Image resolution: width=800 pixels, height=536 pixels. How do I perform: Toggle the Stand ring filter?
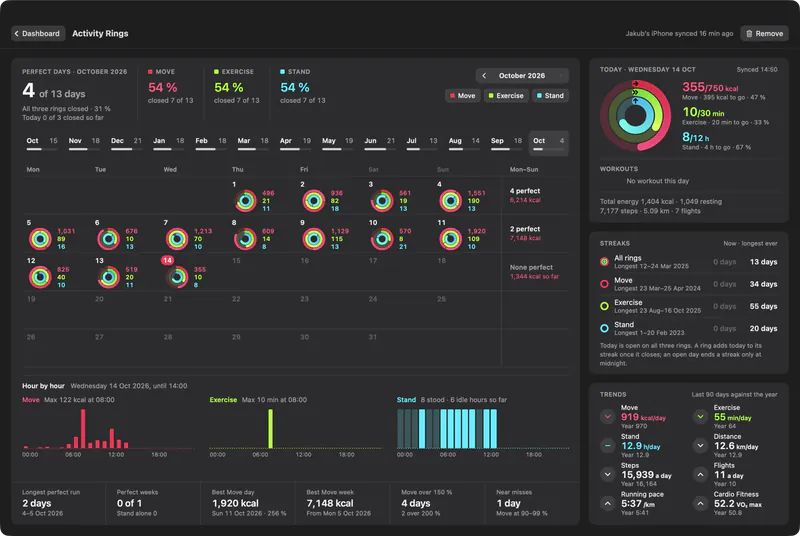coord(550,96)
